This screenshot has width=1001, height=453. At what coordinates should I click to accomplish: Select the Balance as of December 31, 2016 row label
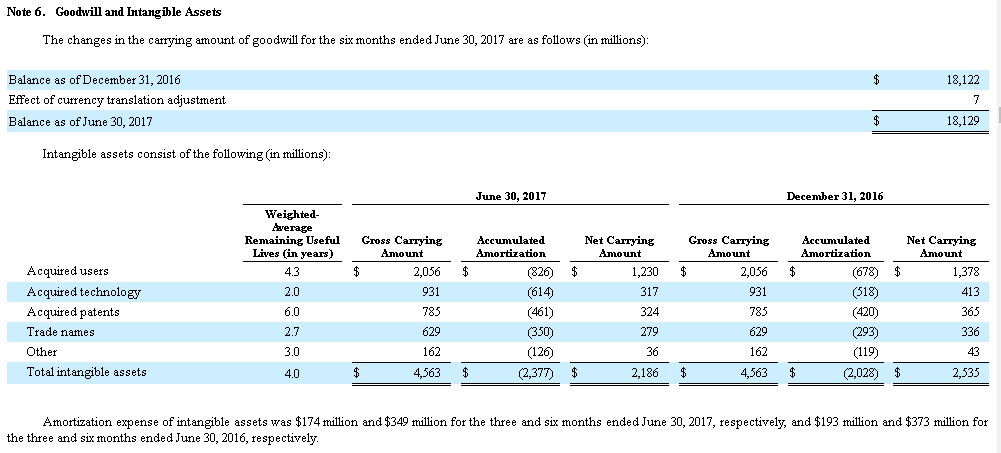click(x=94, y=80)
